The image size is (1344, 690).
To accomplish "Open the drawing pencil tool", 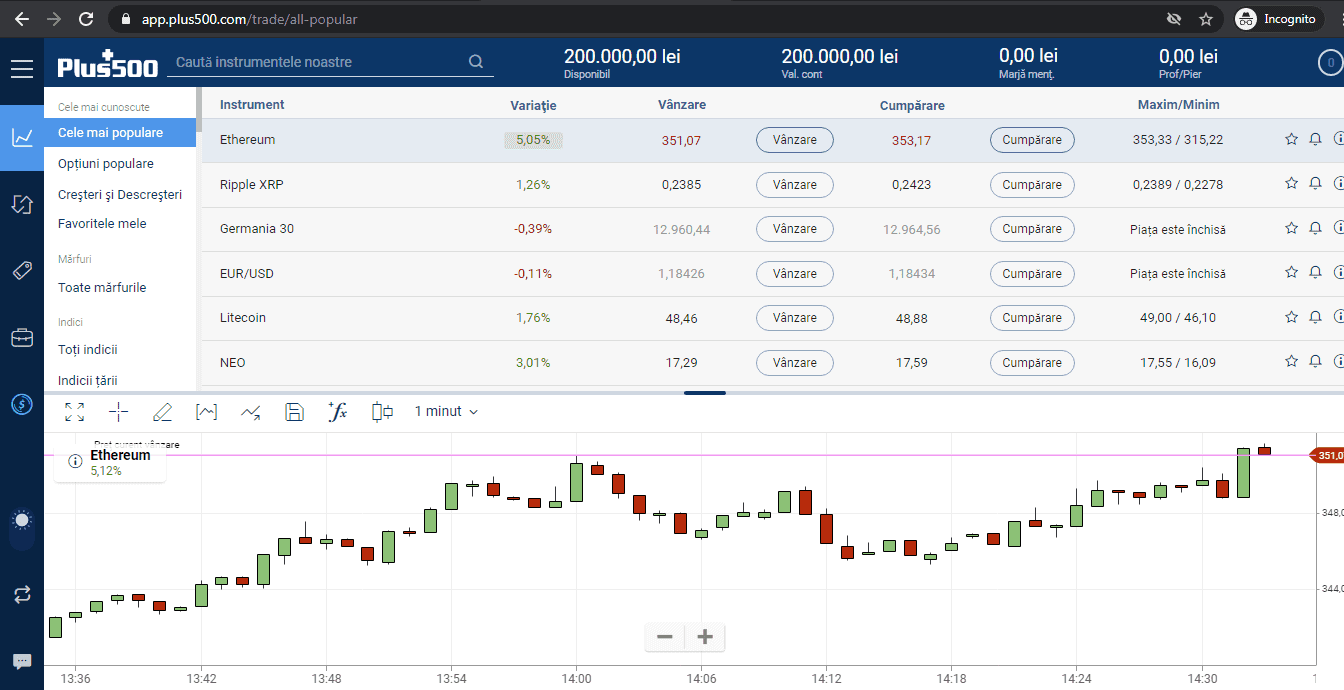I will (162, 411).
